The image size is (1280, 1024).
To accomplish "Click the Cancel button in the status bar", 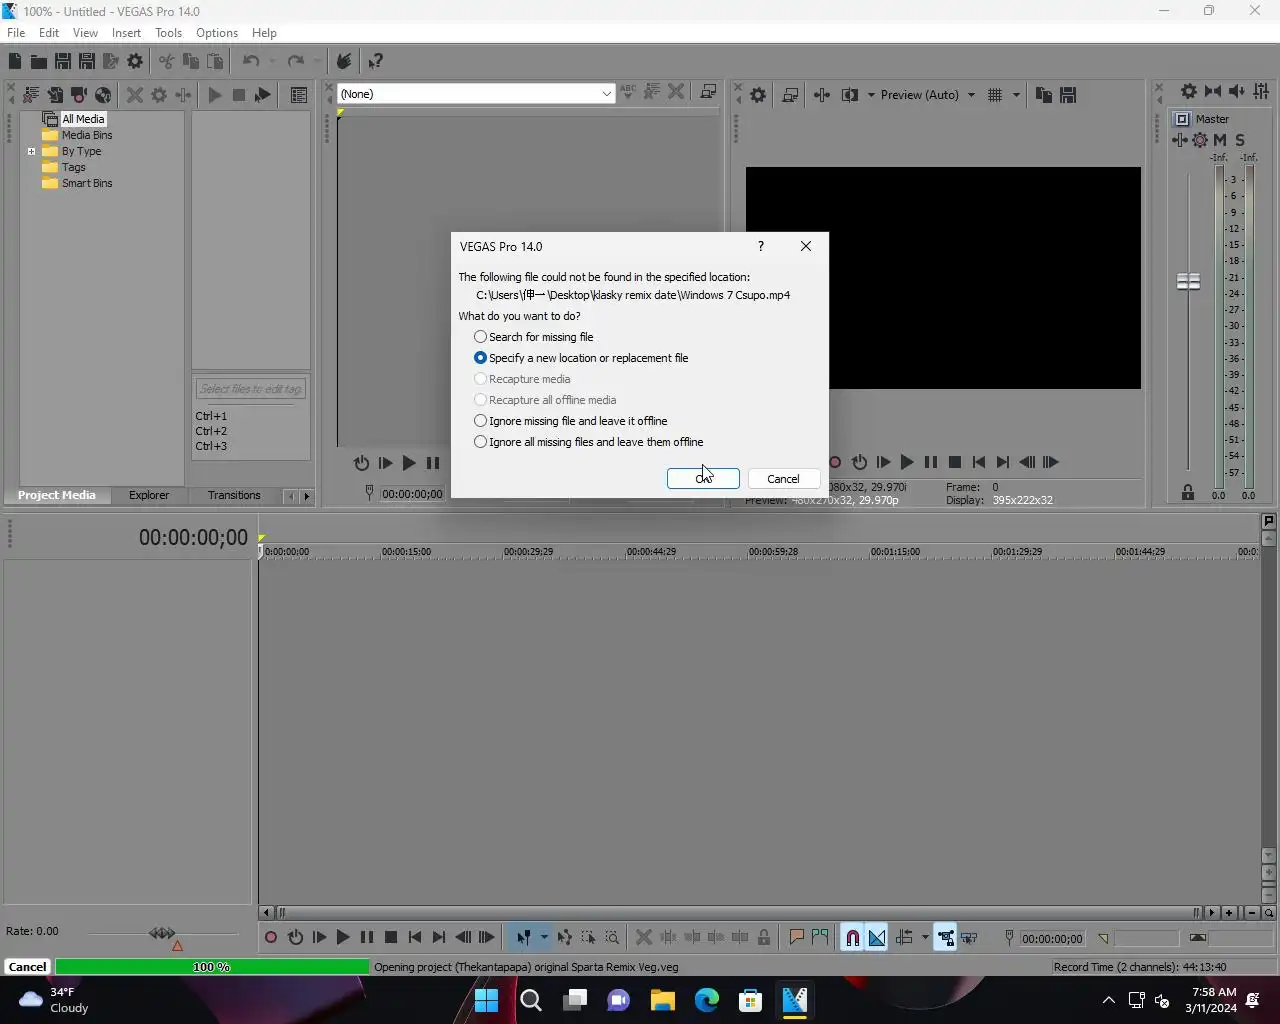I will (x=28, y=967).
